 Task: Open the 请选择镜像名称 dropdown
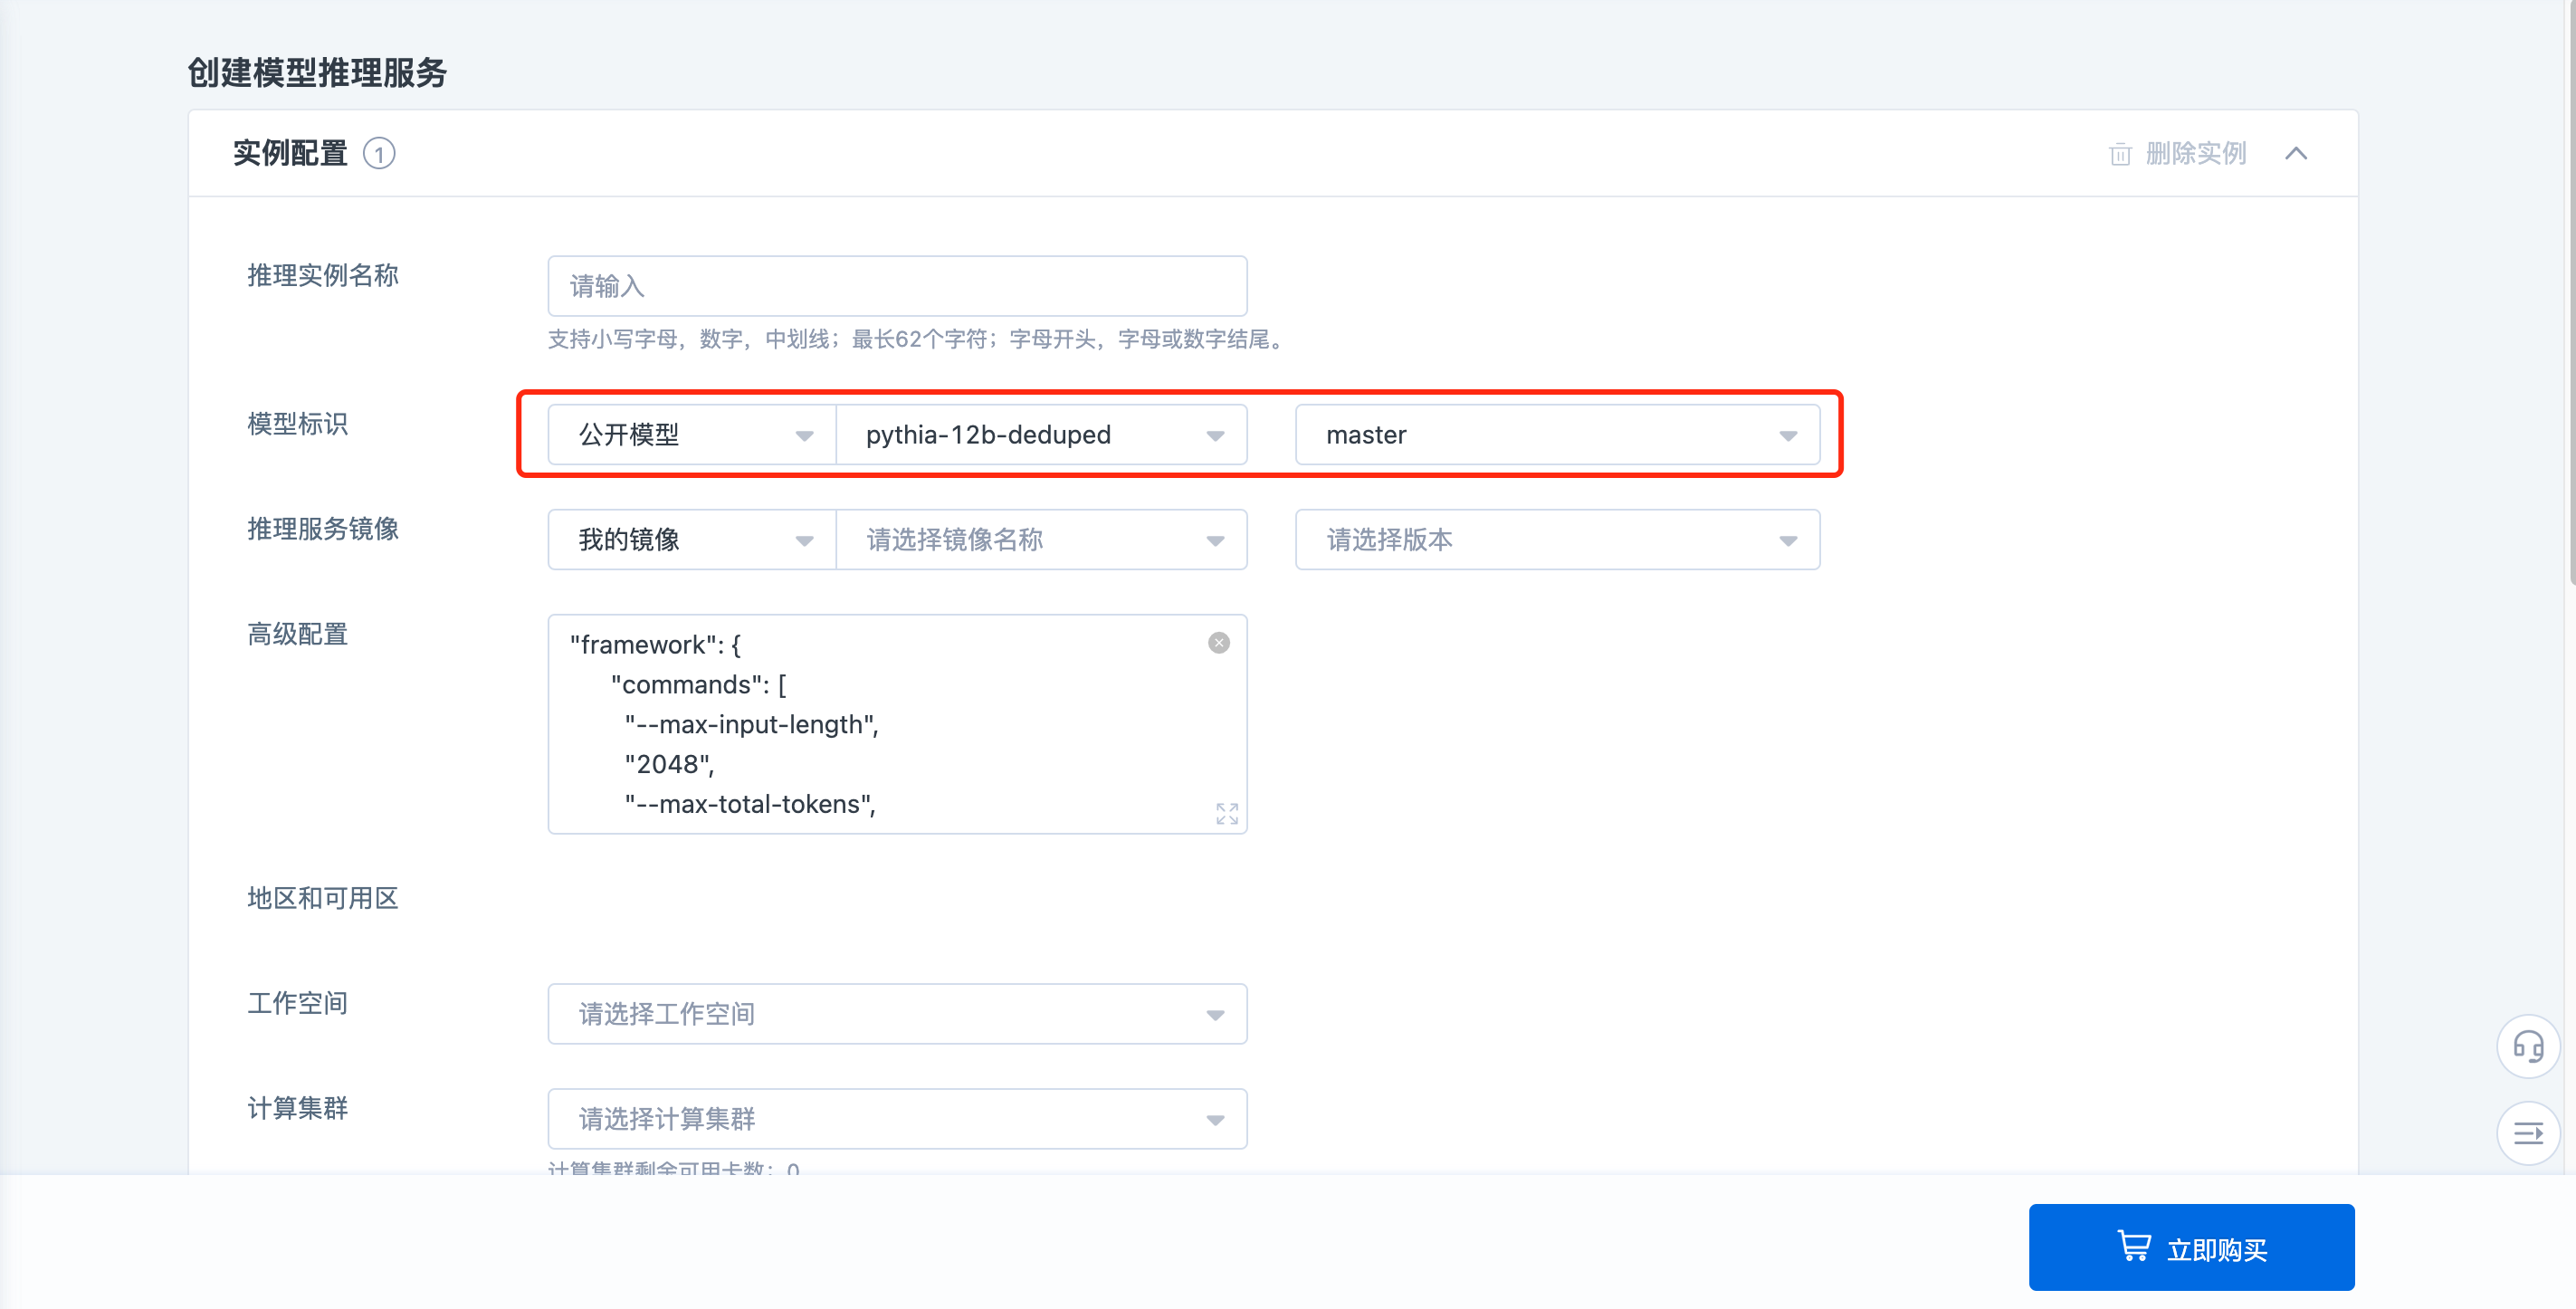click(x=1041, y=540)
